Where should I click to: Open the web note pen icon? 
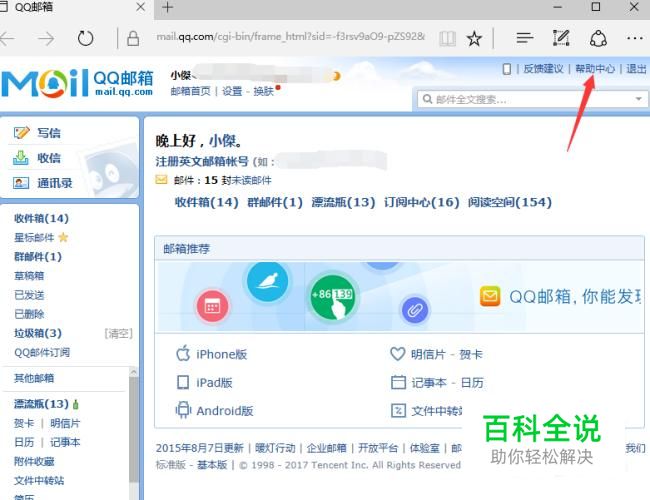[x=561, y=38]
